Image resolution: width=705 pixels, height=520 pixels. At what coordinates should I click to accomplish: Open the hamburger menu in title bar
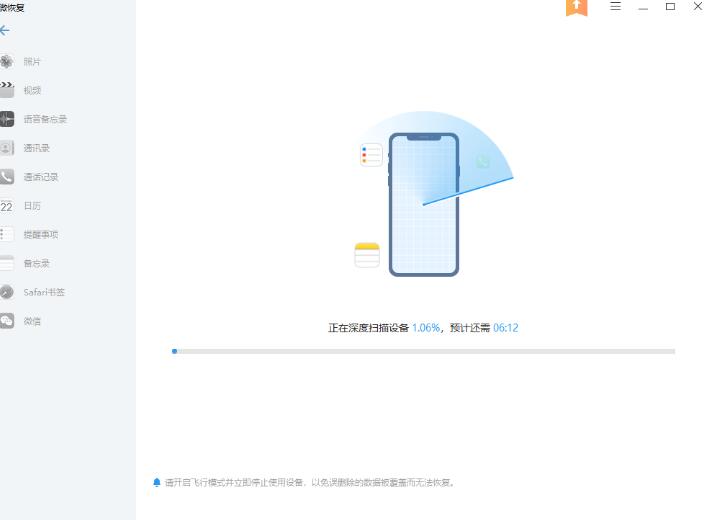point(616,6)
